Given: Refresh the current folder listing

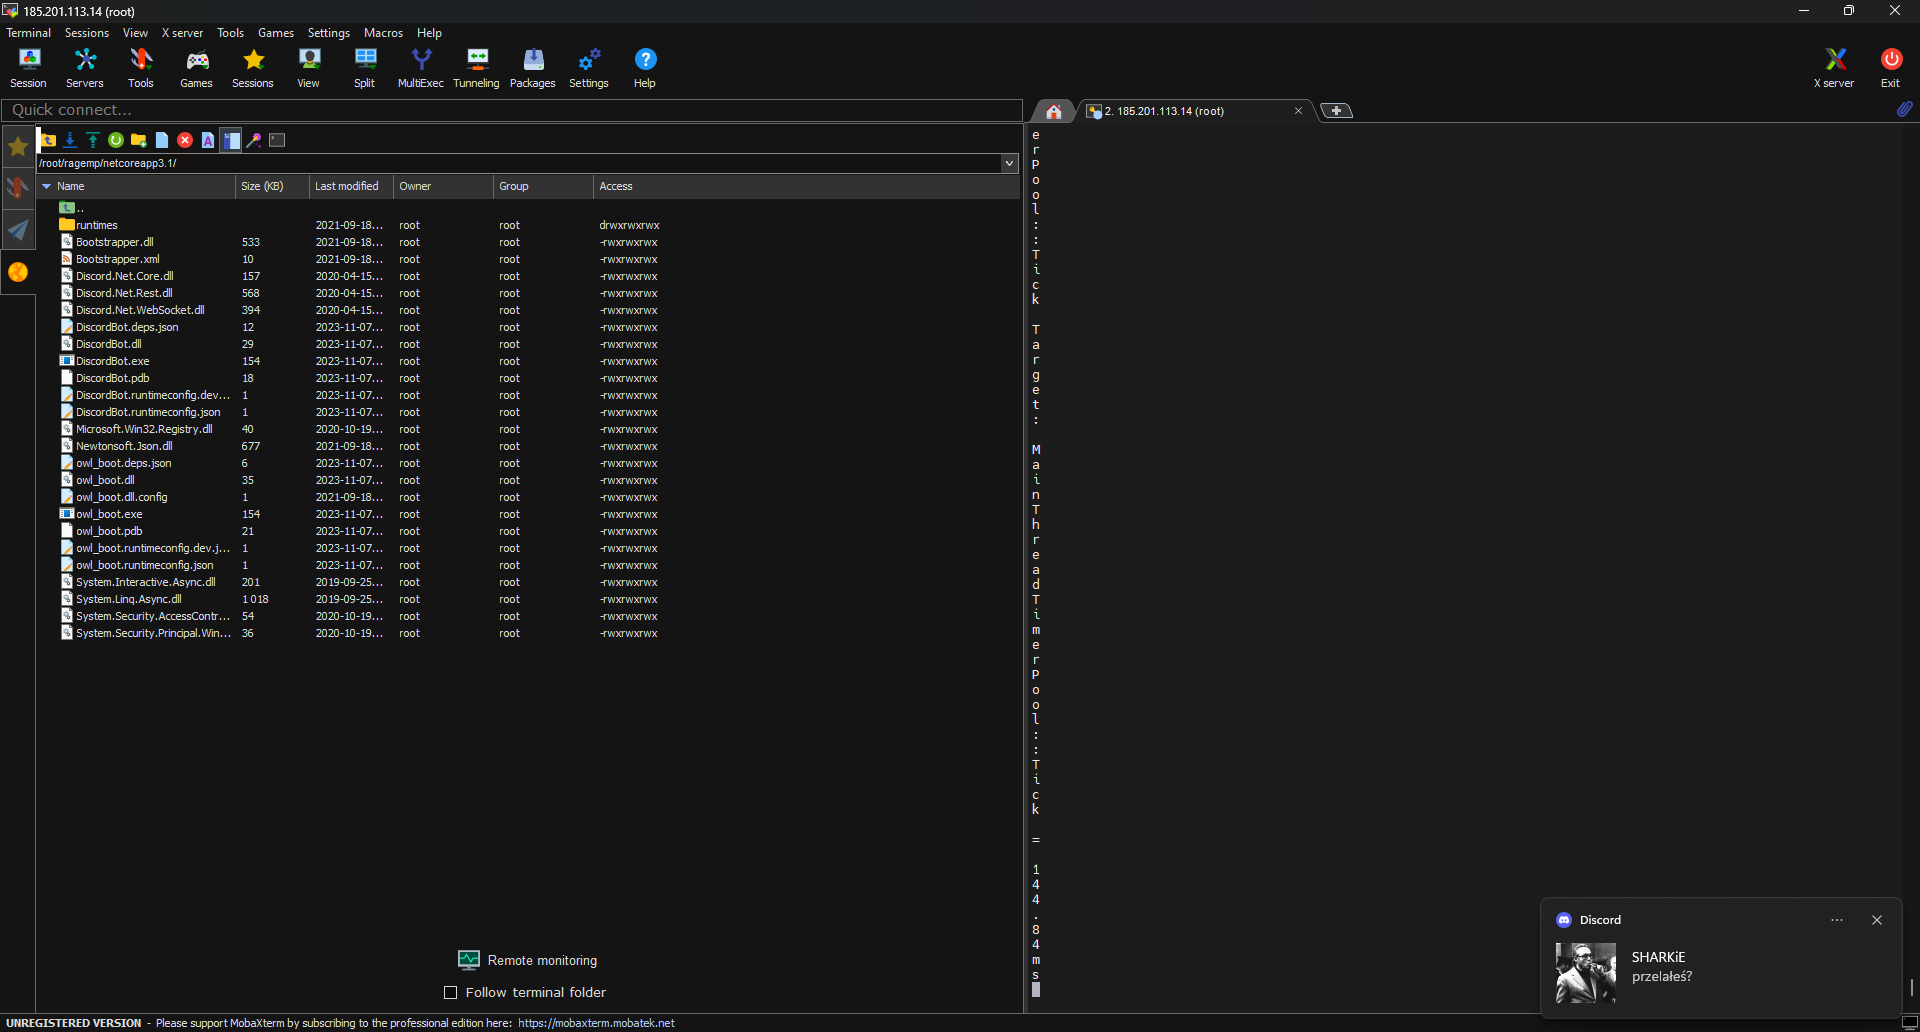Looking at the screenshot, I should (x=115, y=140).
